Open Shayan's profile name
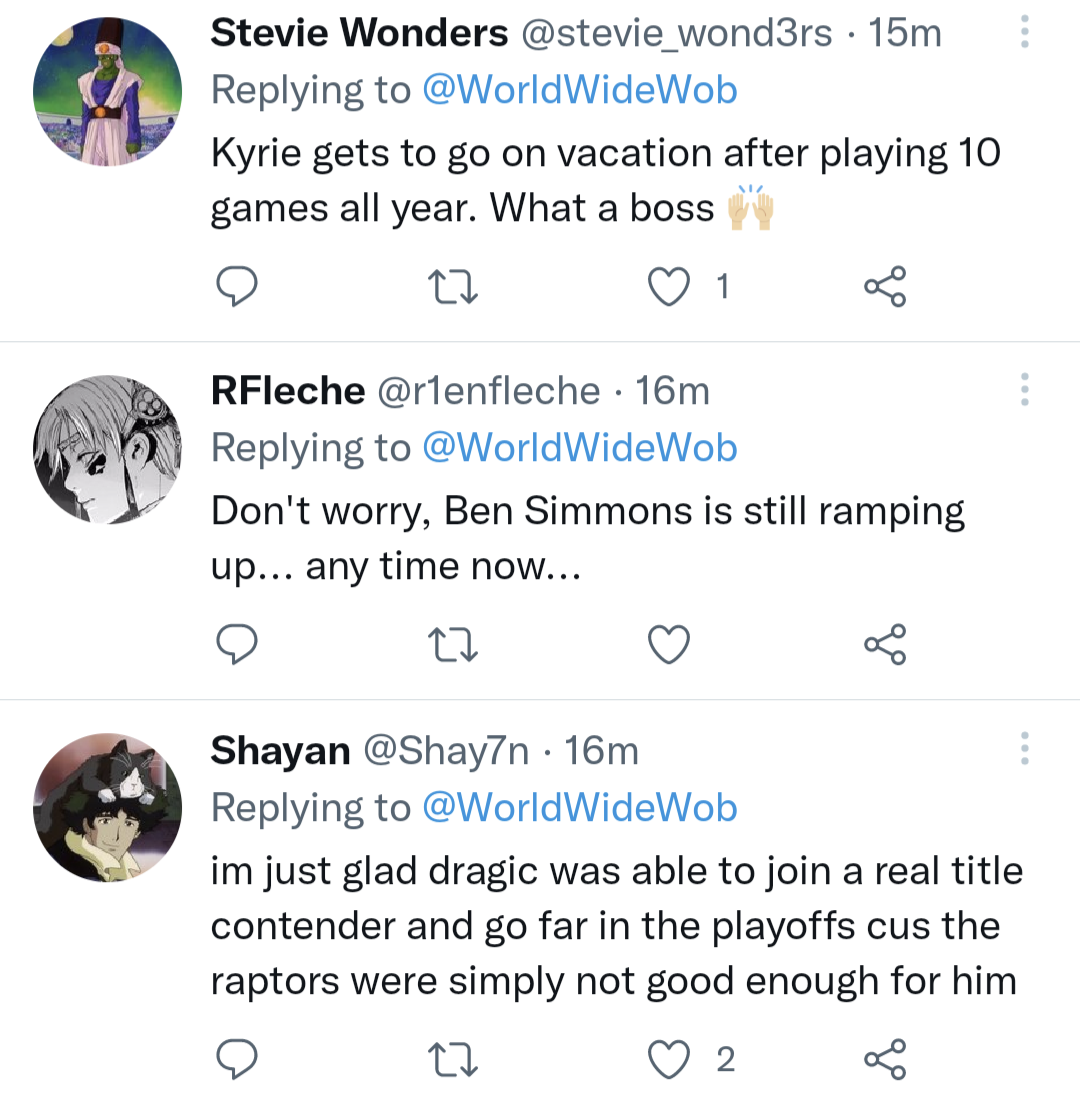The image size is (1080, 1114). pos(280,750)
